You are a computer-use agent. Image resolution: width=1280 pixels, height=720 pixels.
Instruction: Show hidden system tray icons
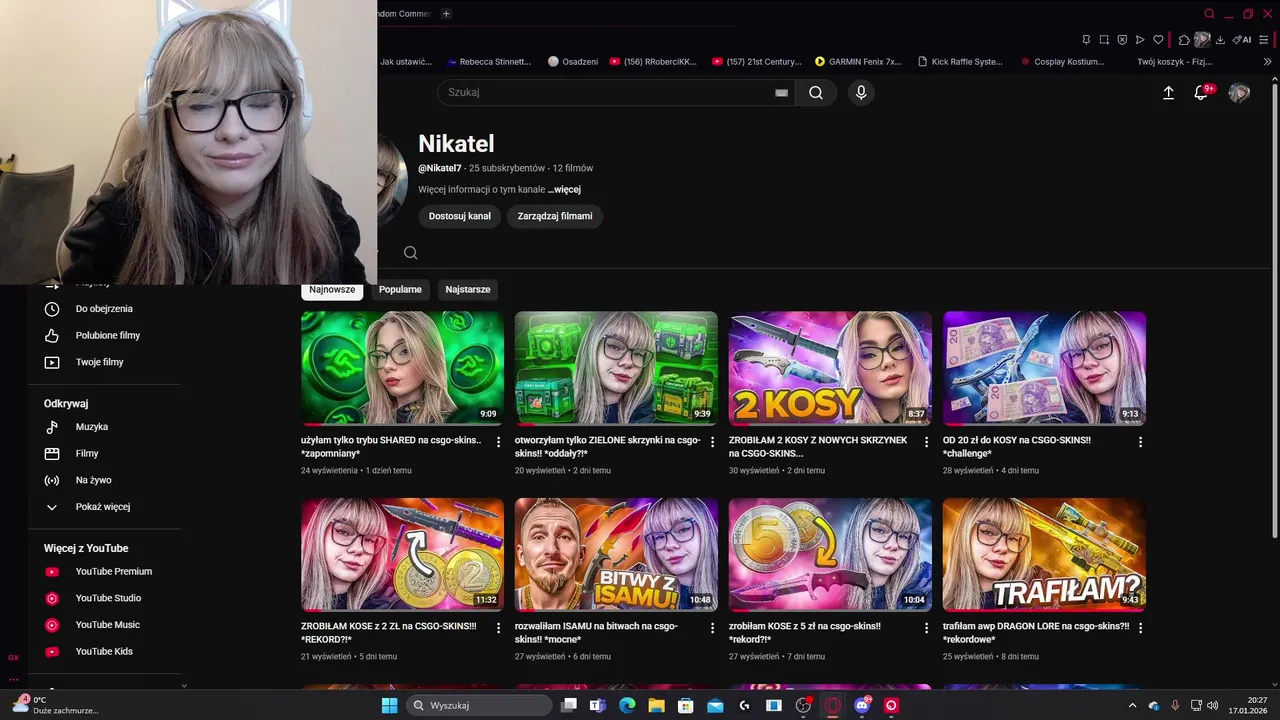[x=1132, y=705]
